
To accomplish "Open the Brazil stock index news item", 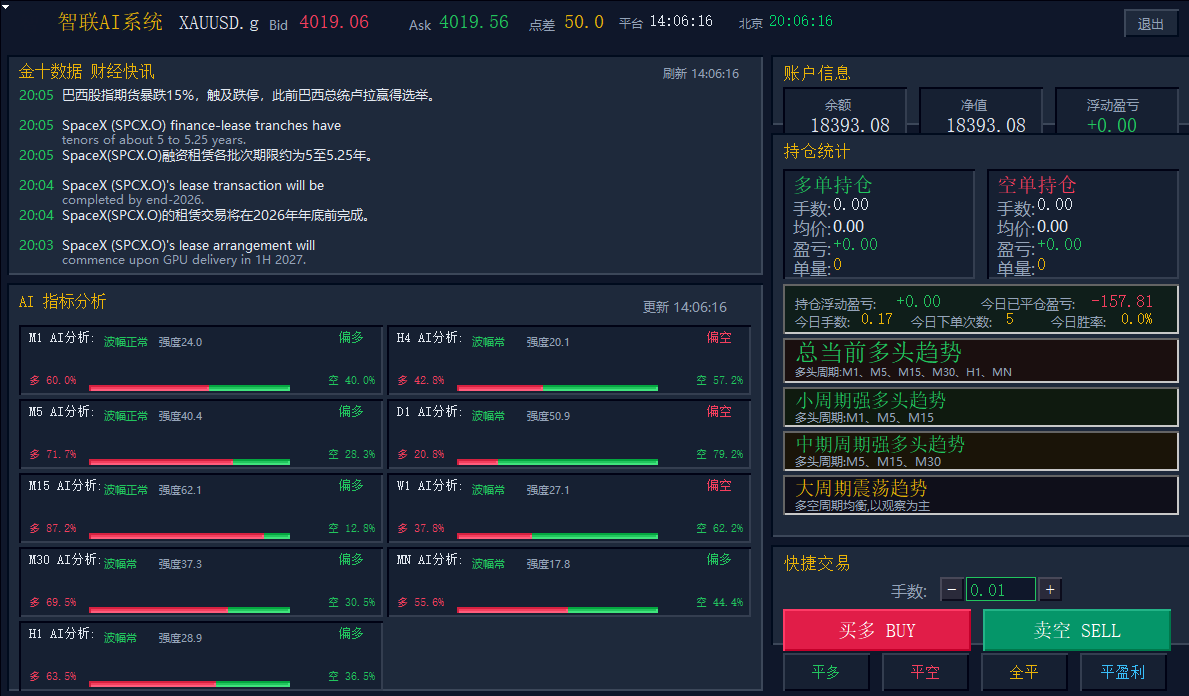I will (227, 96).
